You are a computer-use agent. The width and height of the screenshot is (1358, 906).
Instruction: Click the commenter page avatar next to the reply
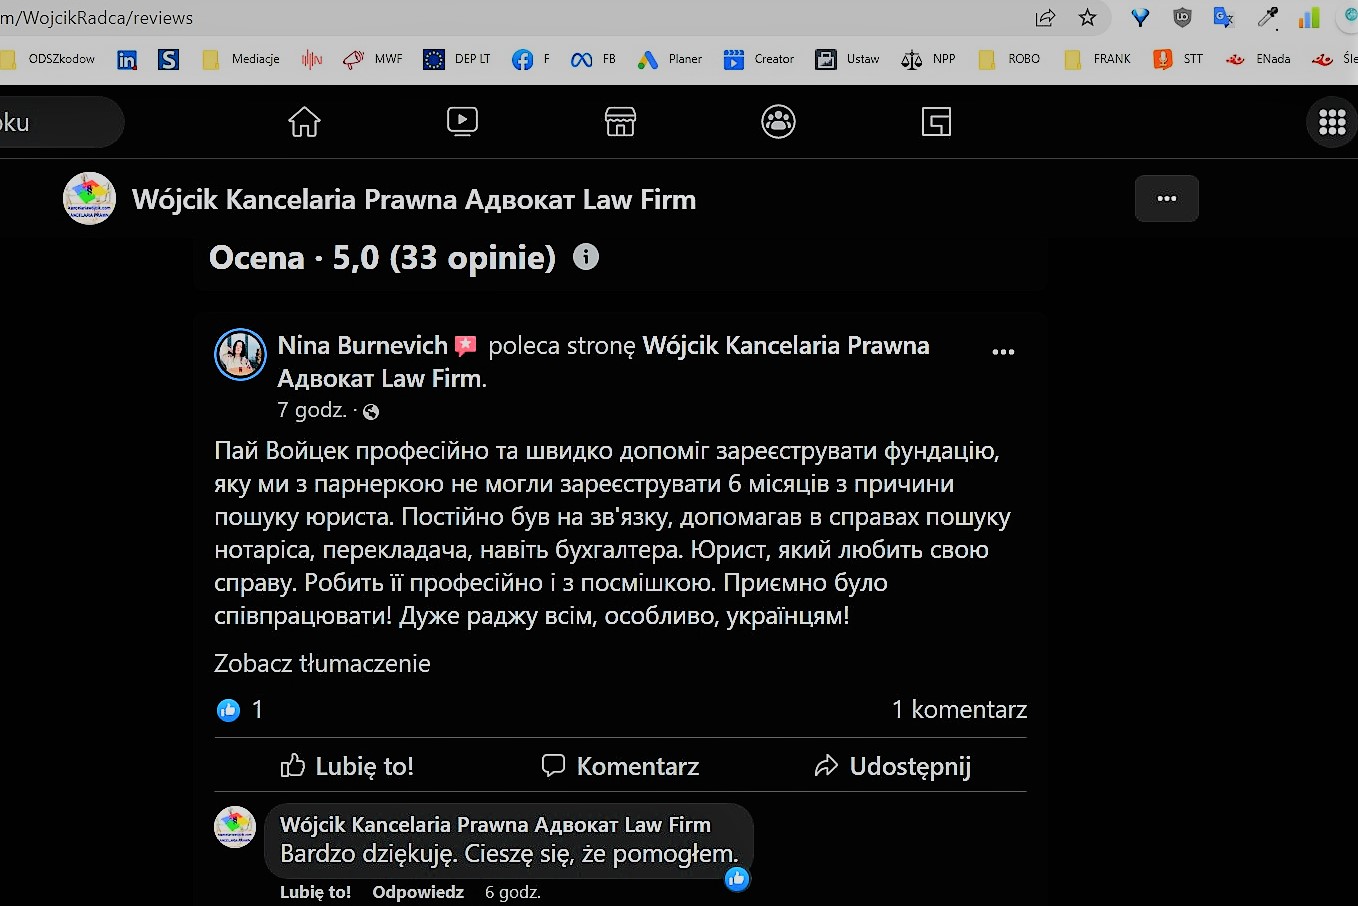(236, 827)
